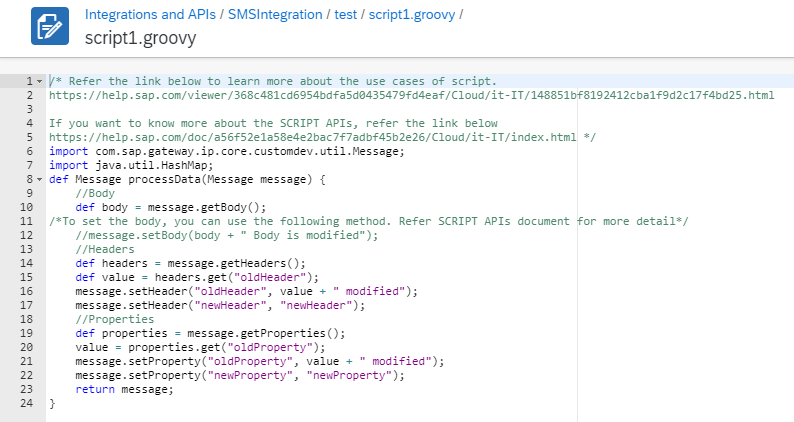Click line number 24 in the gutter
Screen dimensions: 794x422
(28, 404)
